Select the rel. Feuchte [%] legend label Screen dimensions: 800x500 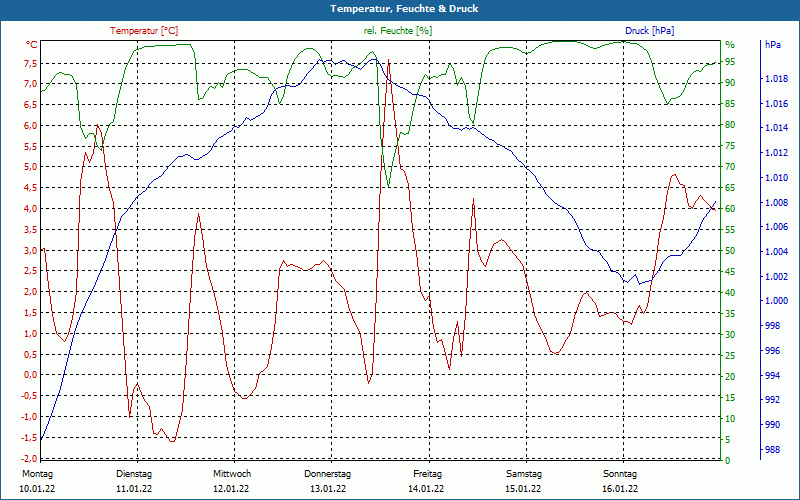[x=398, y=31]
